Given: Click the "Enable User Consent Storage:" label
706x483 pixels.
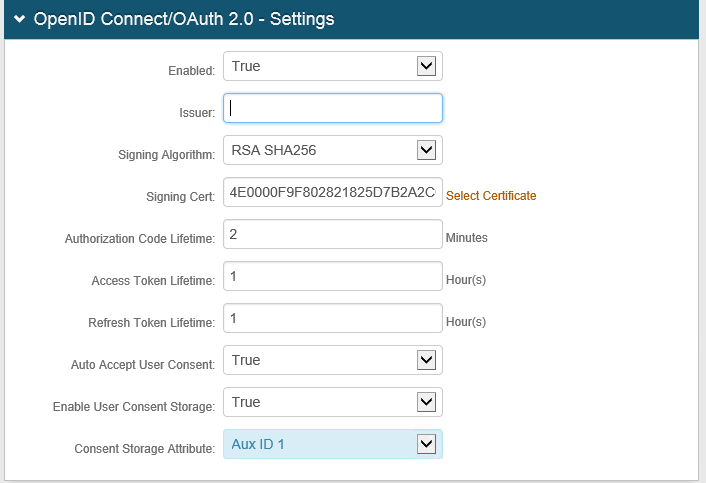Looking at the screenshot, I should 133,407.
